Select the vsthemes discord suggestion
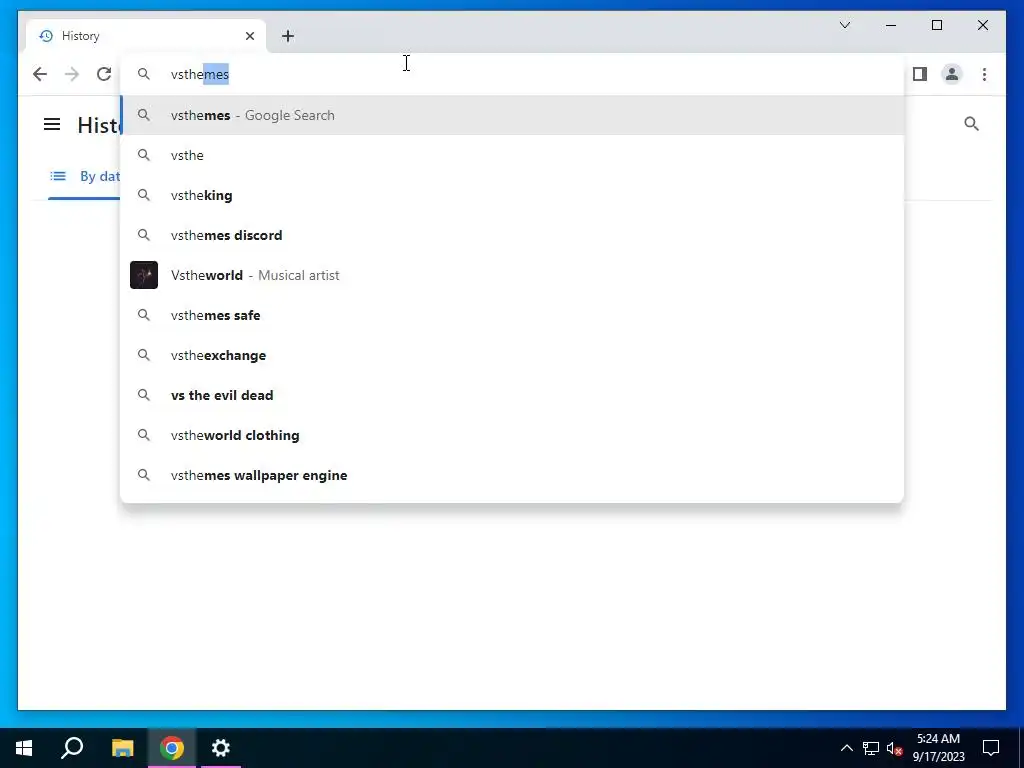The height and width of the screenshot is (768, 1024). (512, 235)
